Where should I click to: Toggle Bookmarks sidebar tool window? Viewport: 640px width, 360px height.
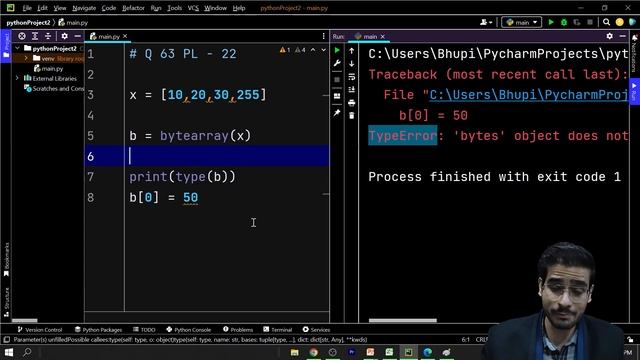click(6, 260)
